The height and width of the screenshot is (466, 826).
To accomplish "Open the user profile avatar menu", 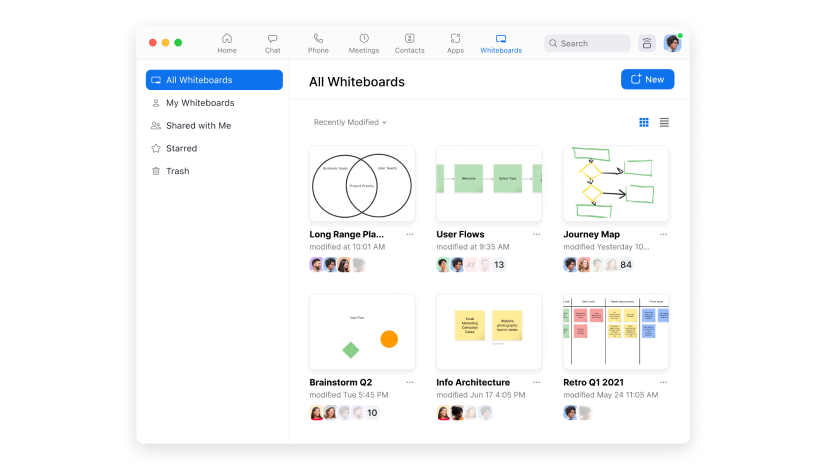I will tap(672, 43).
